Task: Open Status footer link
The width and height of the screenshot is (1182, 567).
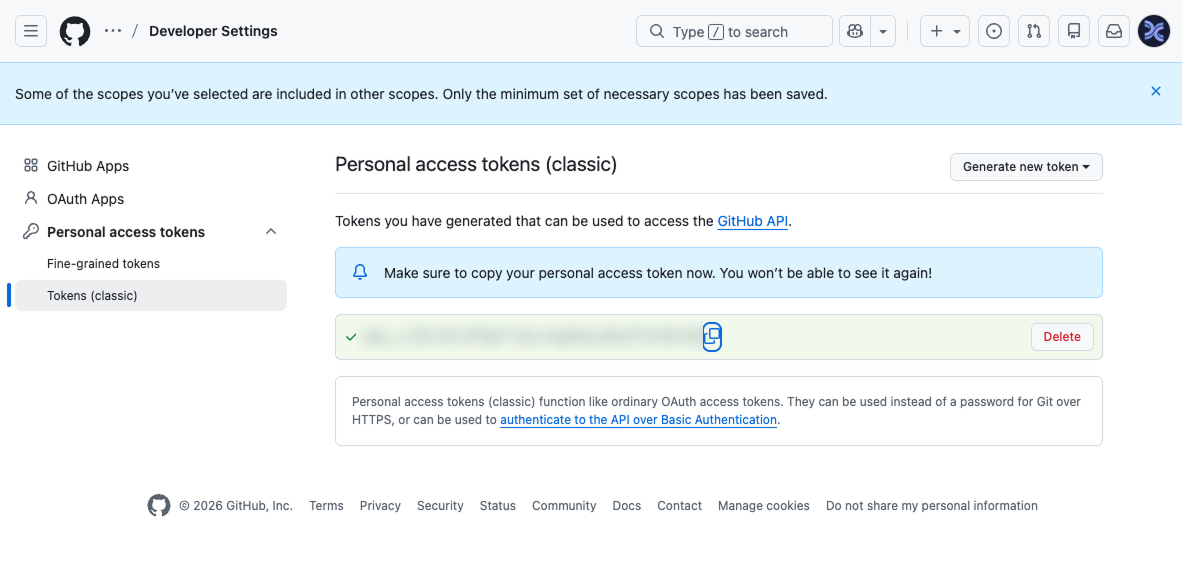Action: pyautogui.click(x=498, y=506)
